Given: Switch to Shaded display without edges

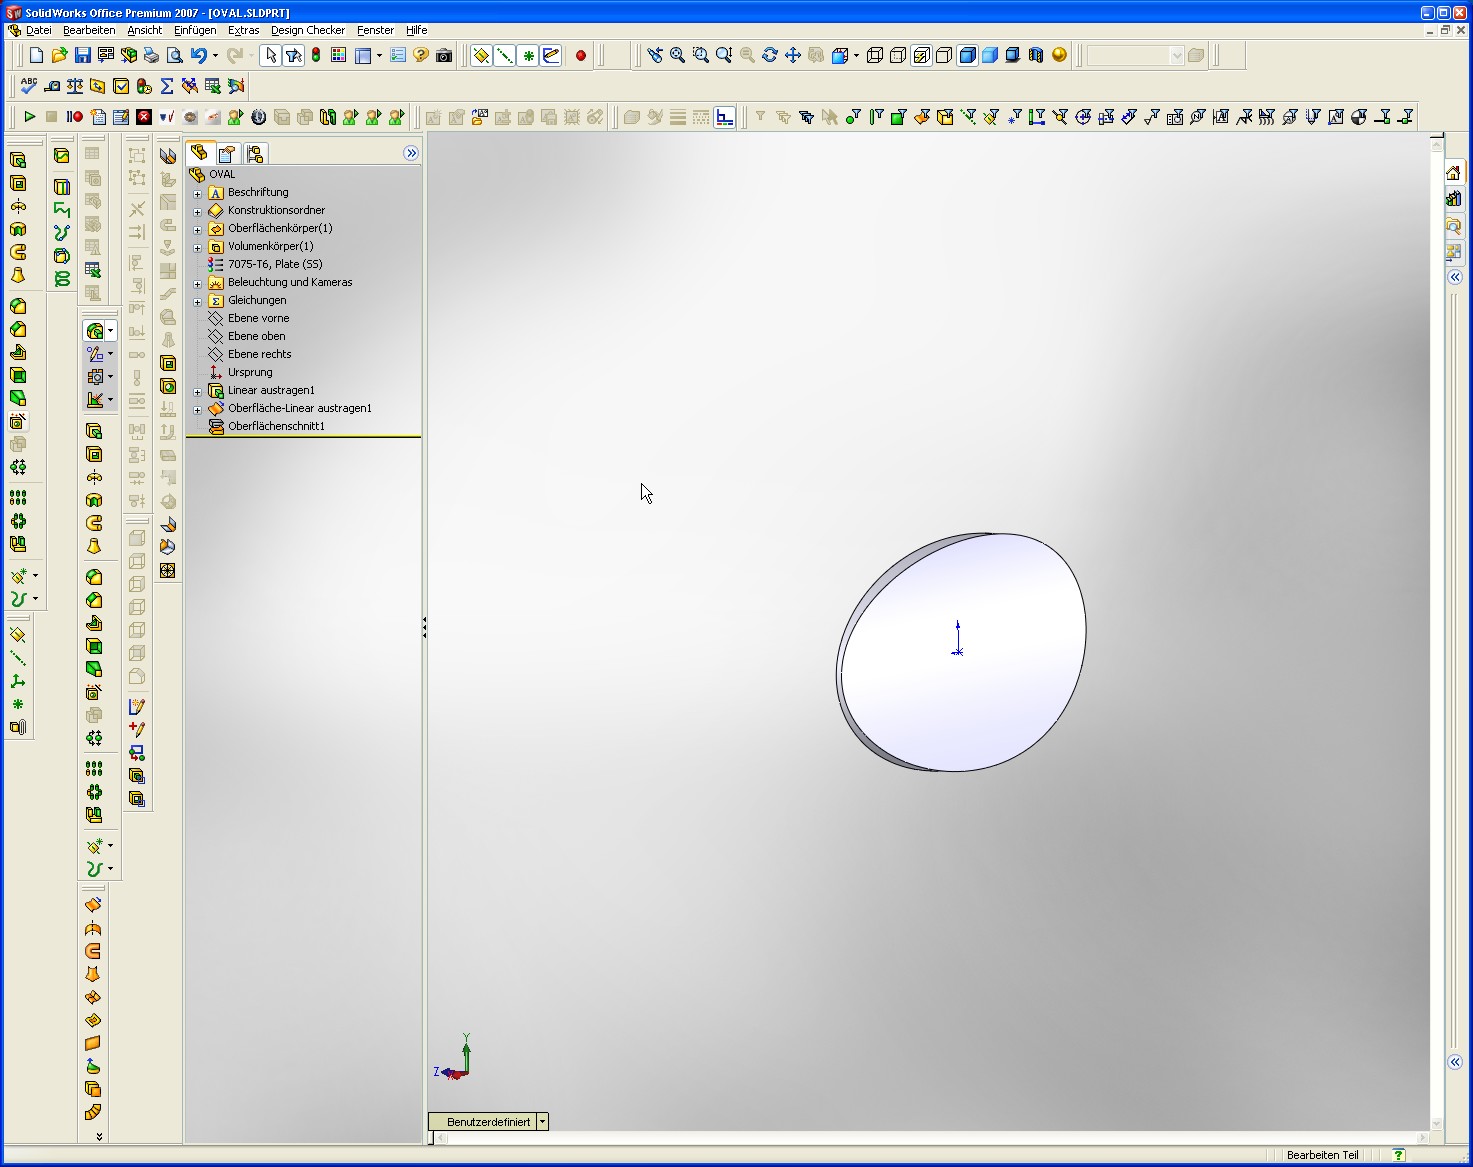Looking at the screenshot, I should coord(990,55).
